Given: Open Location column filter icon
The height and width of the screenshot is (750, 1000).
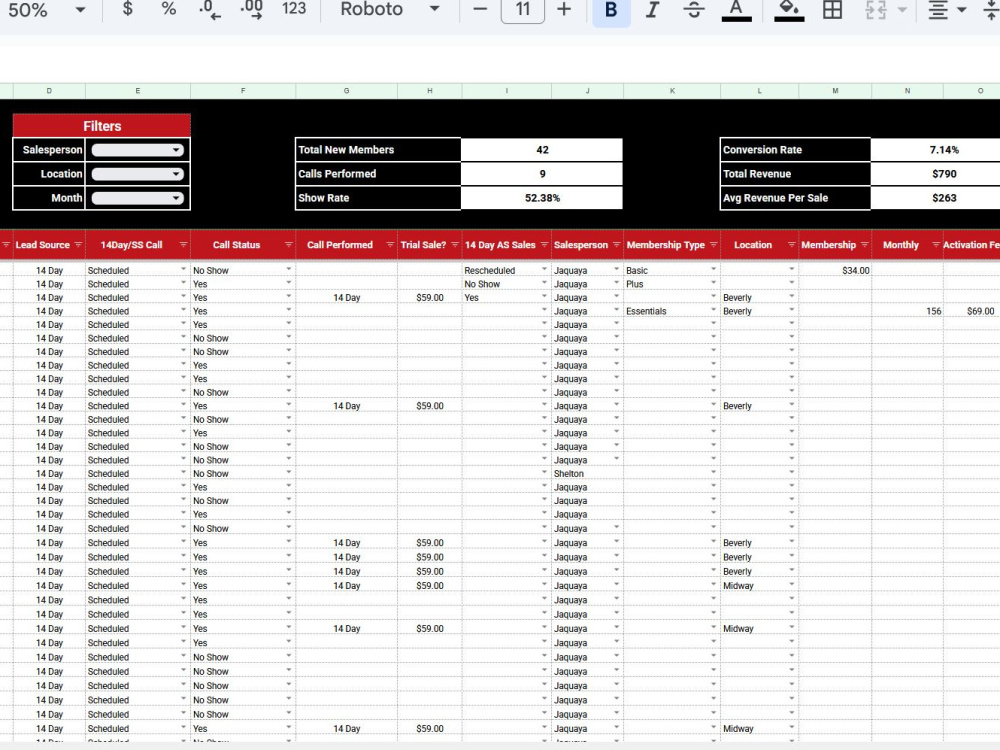Looking at the screenshot, I should click(791, 245).
